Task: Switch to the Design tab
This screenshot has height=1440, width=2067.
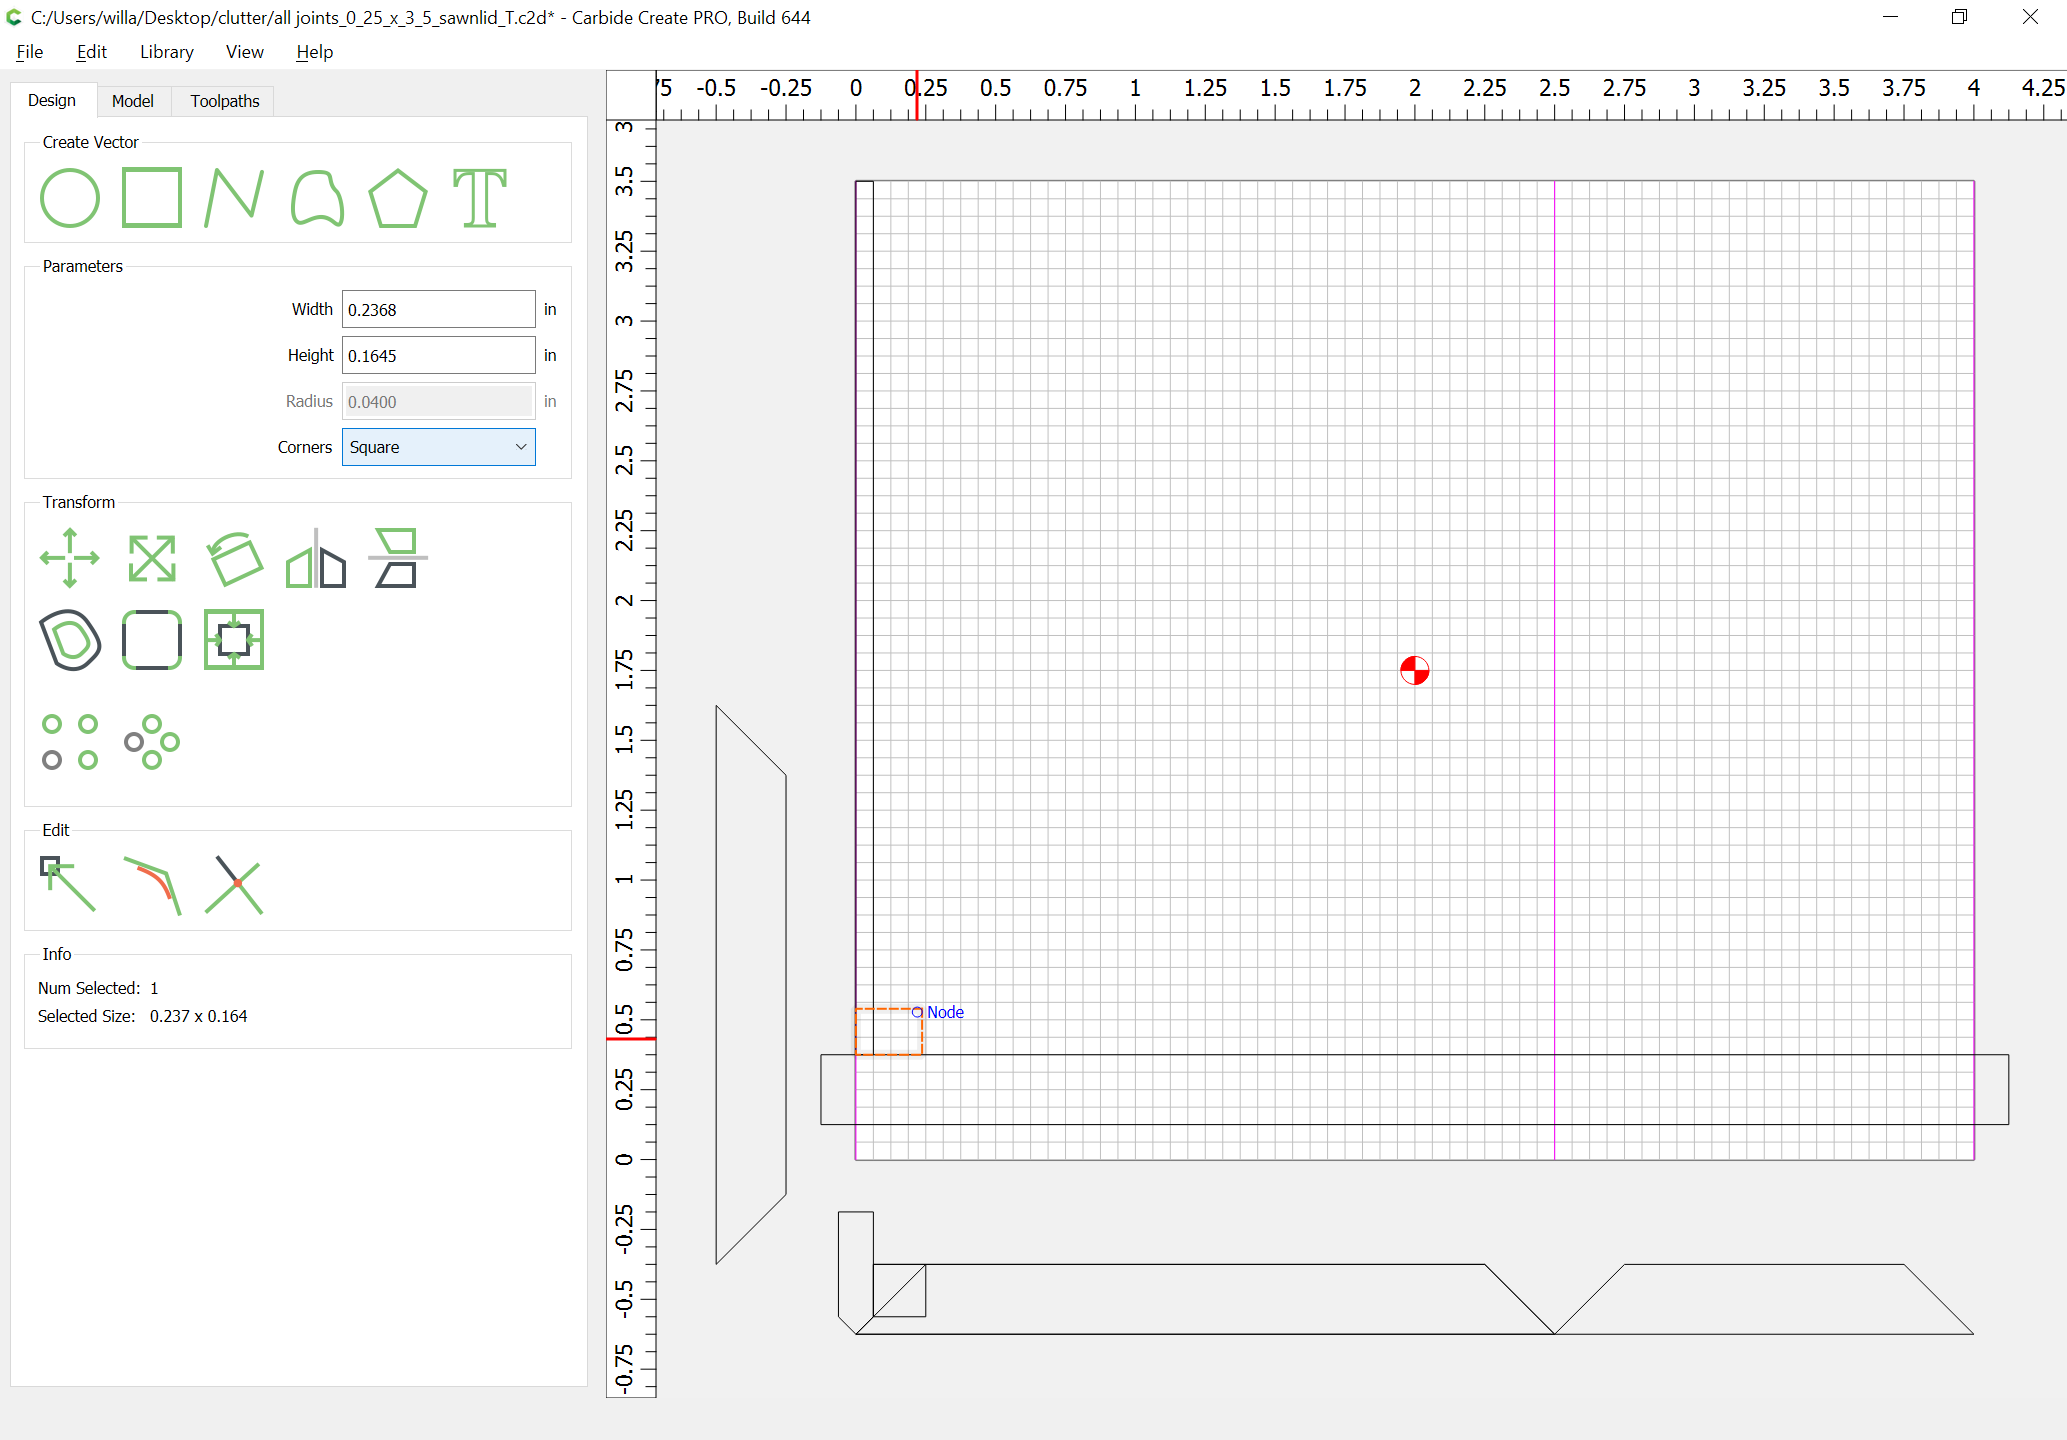Action: (52, 100)
